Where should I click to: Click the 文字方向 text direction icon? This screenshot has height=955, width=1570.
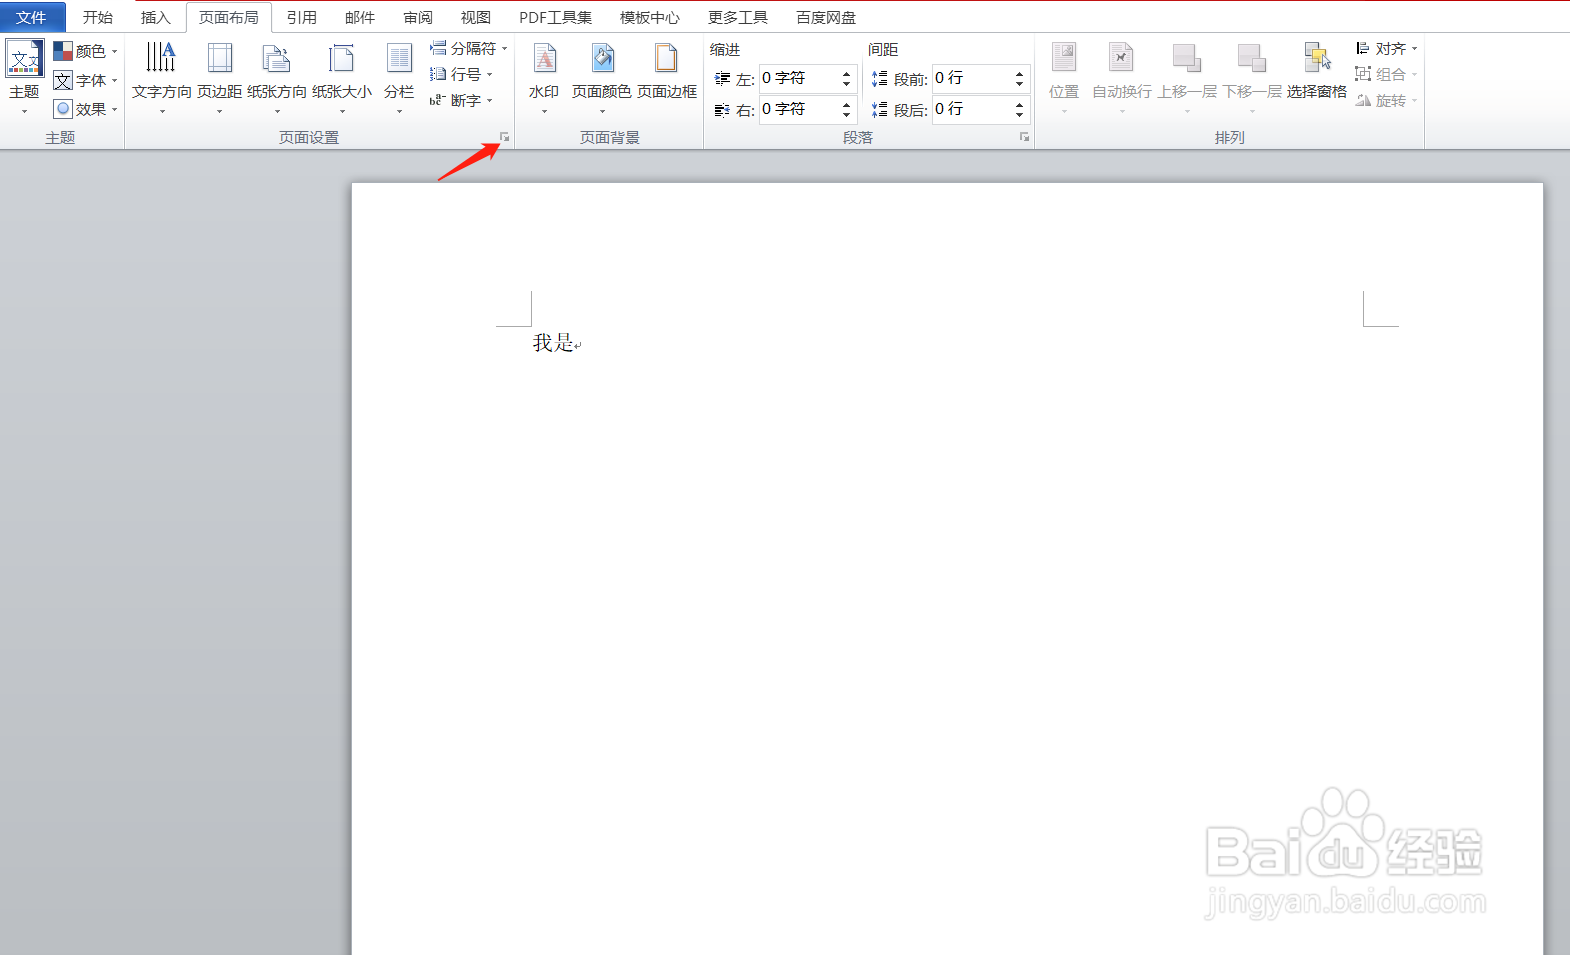(161, 58)
